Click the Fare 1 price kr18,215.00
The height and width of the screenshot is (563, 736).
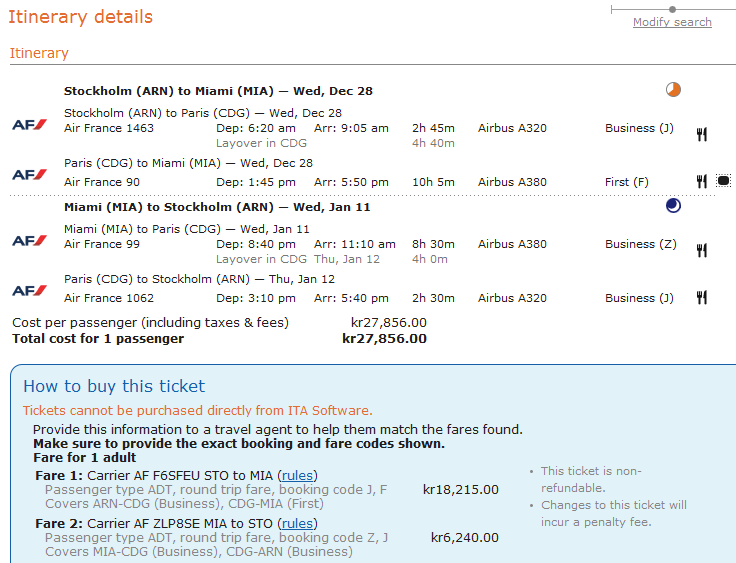pos(460,489)
